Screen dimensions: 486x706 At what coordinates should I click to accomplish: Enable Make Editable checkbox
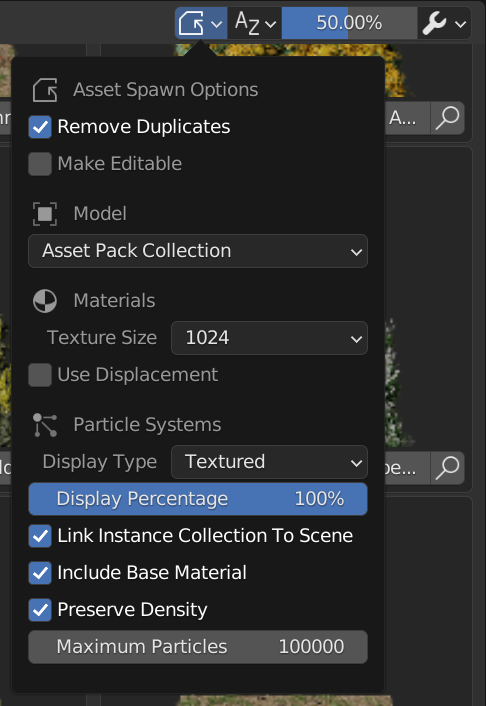(x=40, y=163)
